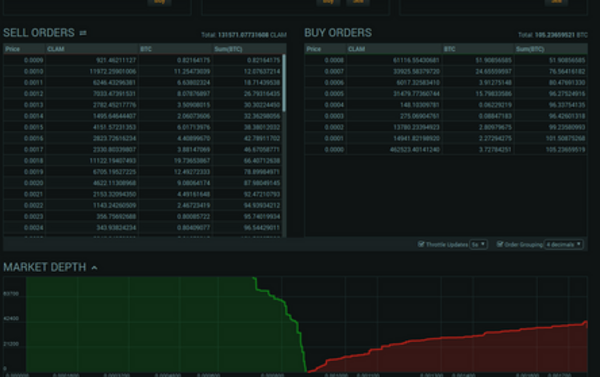Select the buy order row priced 0.0000

[x=446, y=150]
